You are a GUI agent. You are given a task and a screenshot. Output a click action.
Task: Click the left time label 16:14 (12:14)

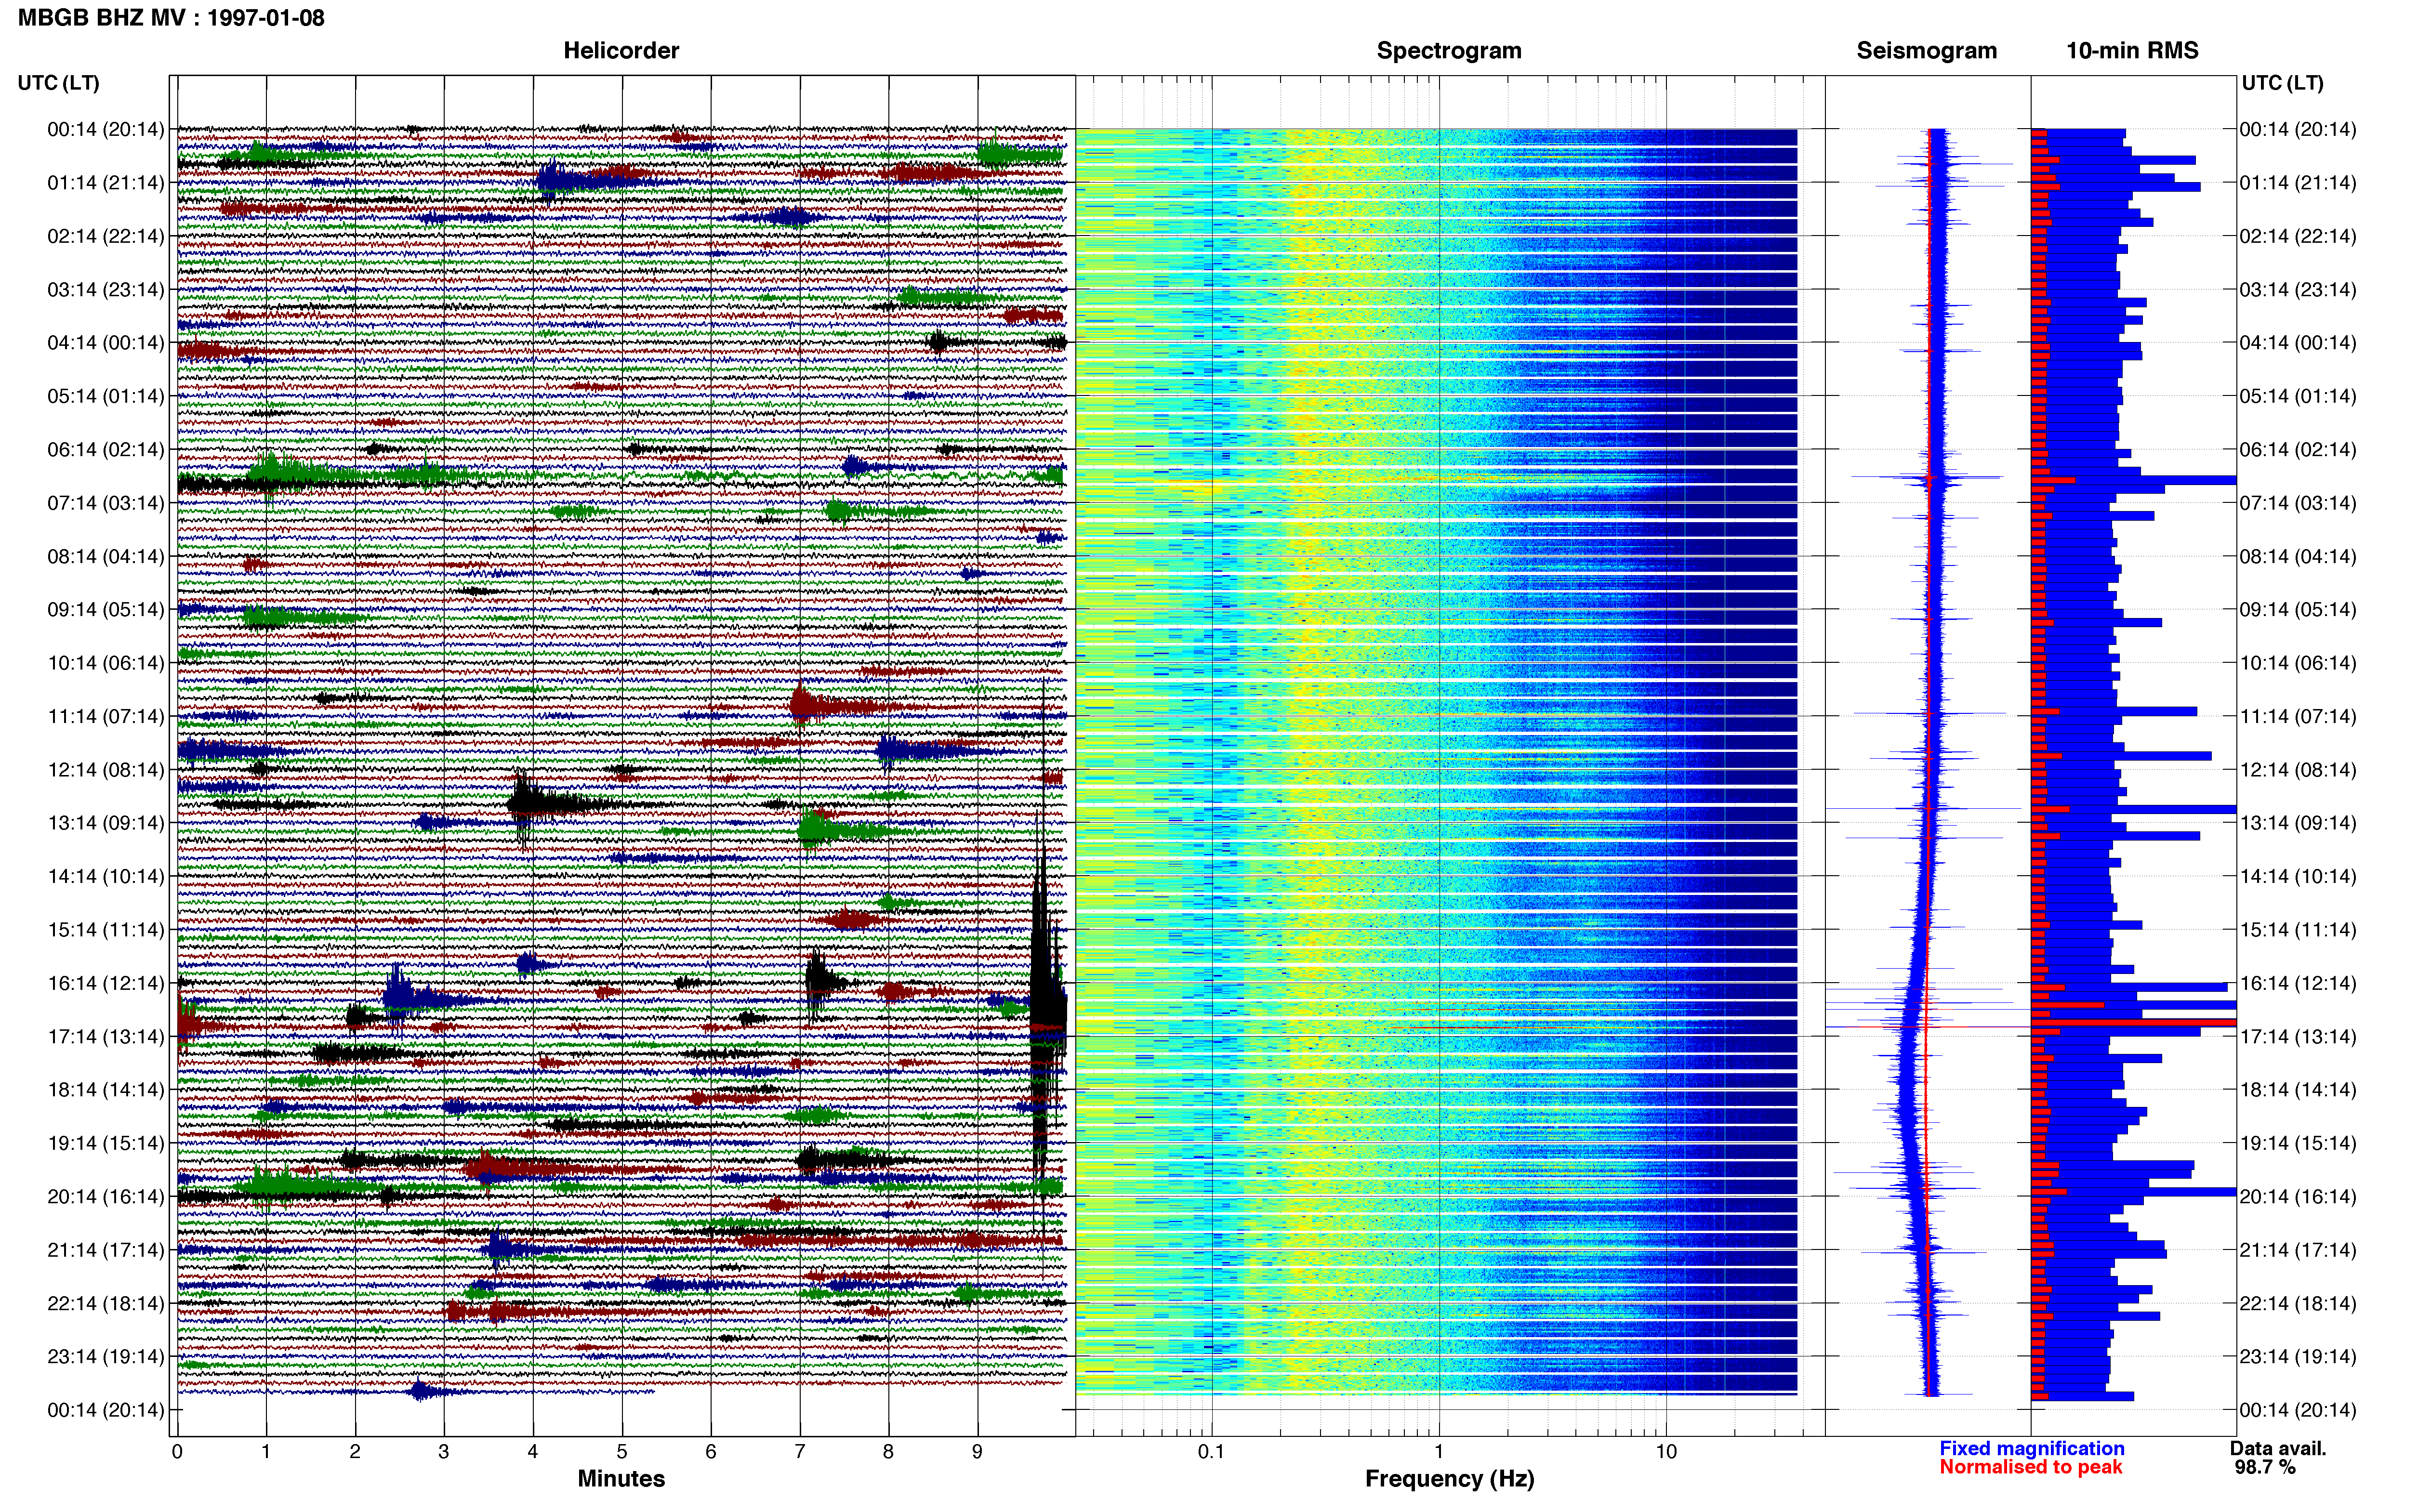[106, 983]
